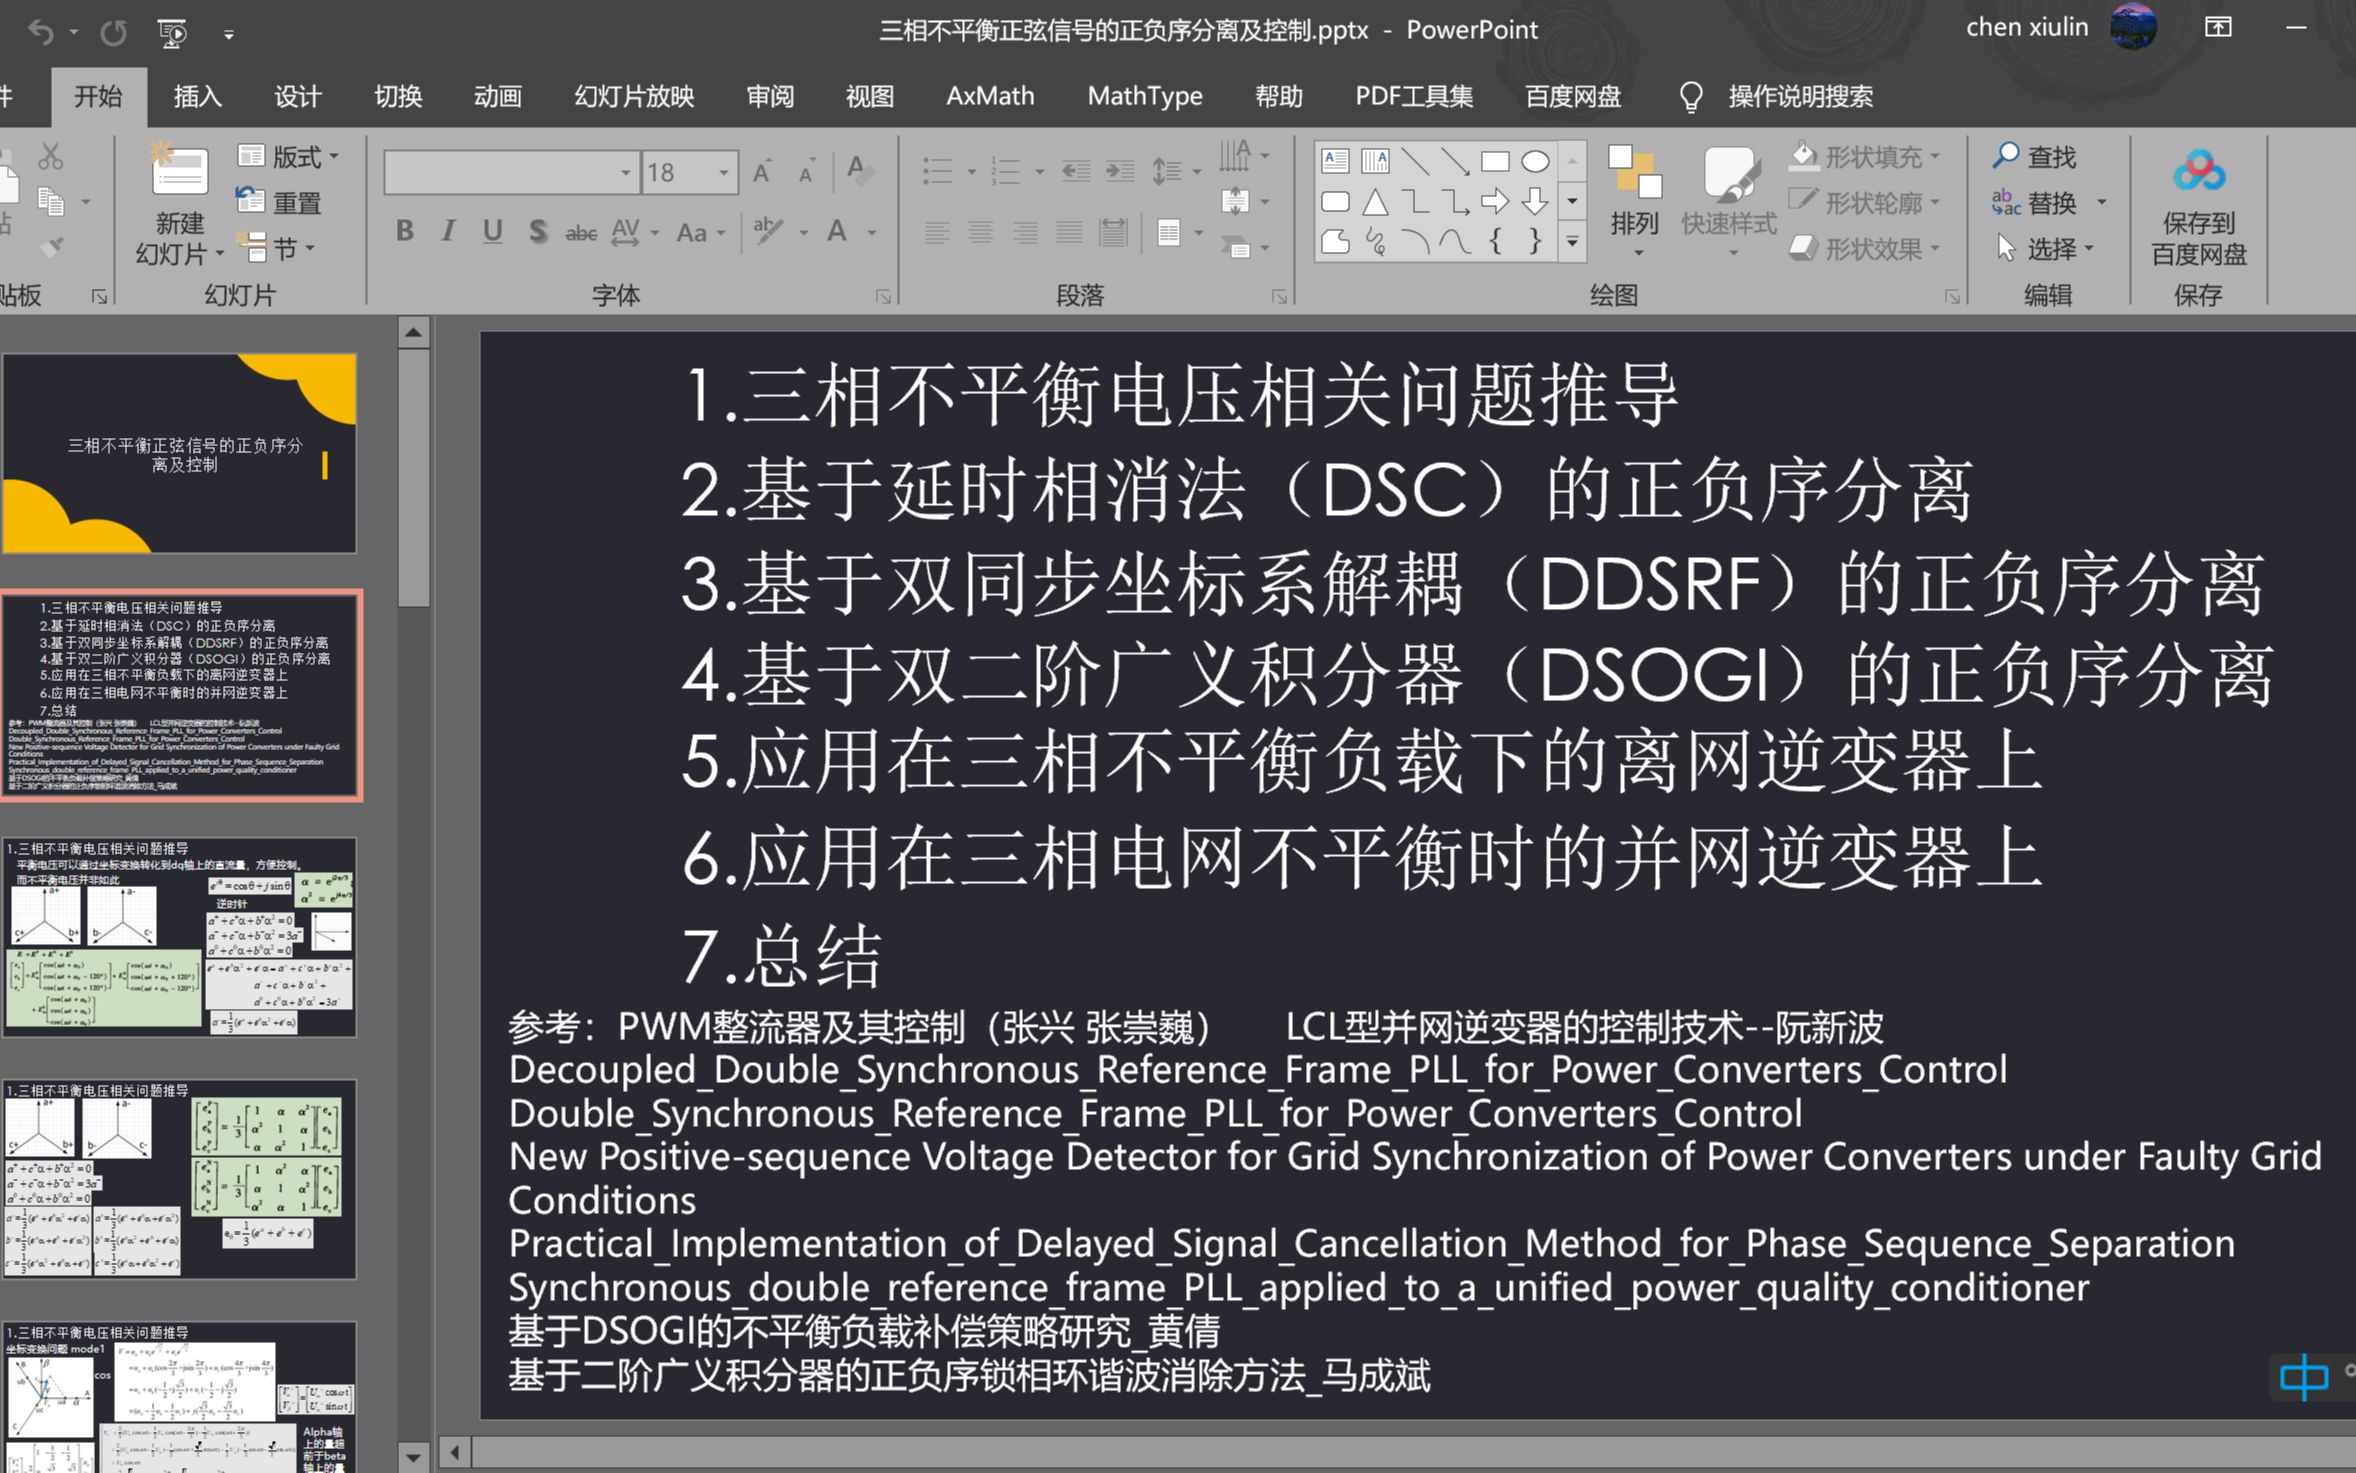Open the font size dropdown
The height and width of the screenshot is (1473, 2356).
pos(723,171)
